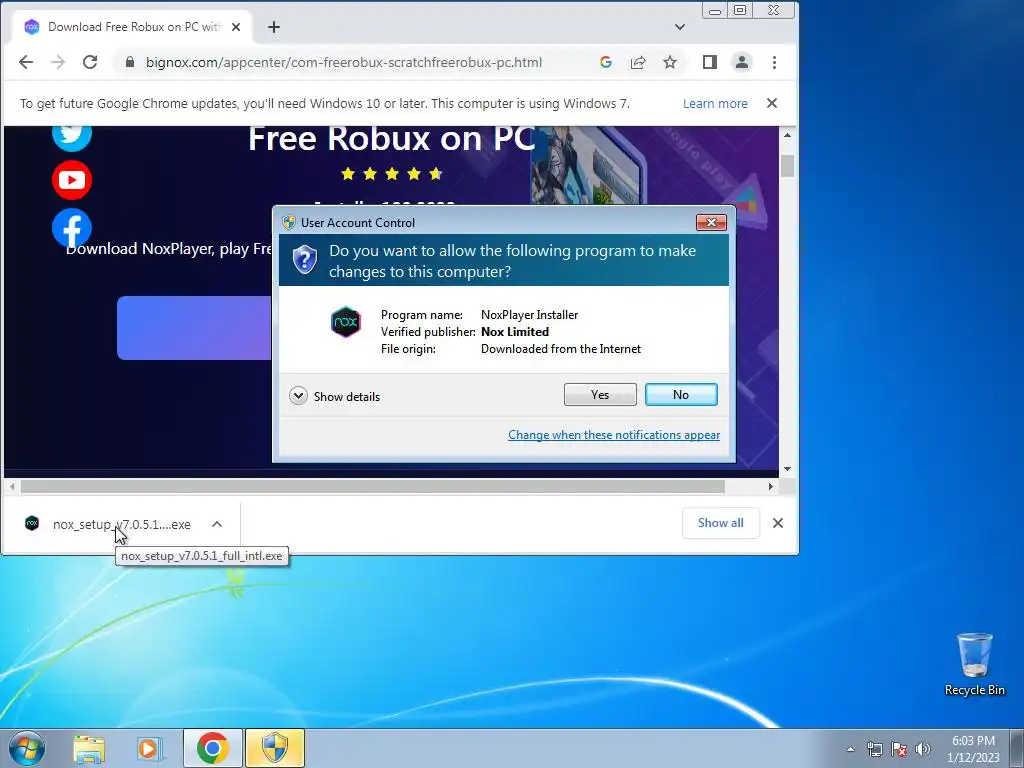Click the vertical scrollbar thumb
The width and height of the screenshot is (1024, 768).
[x=788, y=166]
